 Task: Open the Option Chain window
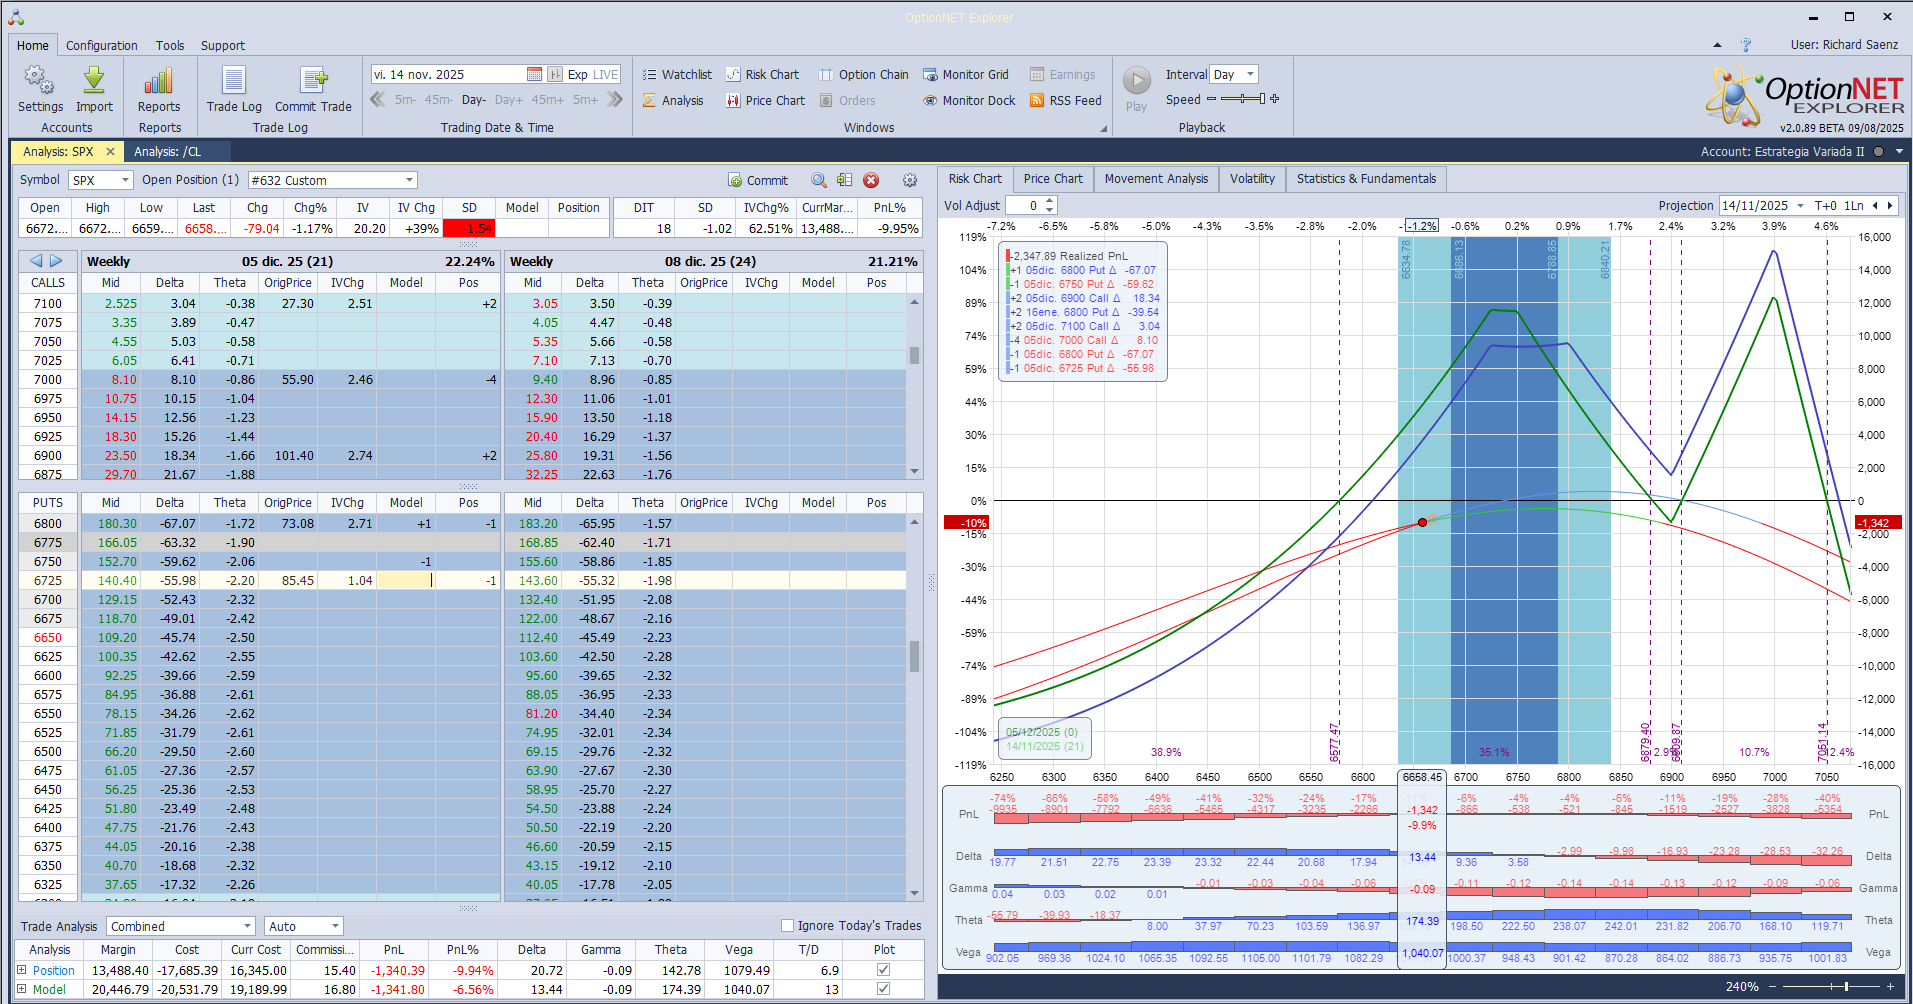pos(863,75)
